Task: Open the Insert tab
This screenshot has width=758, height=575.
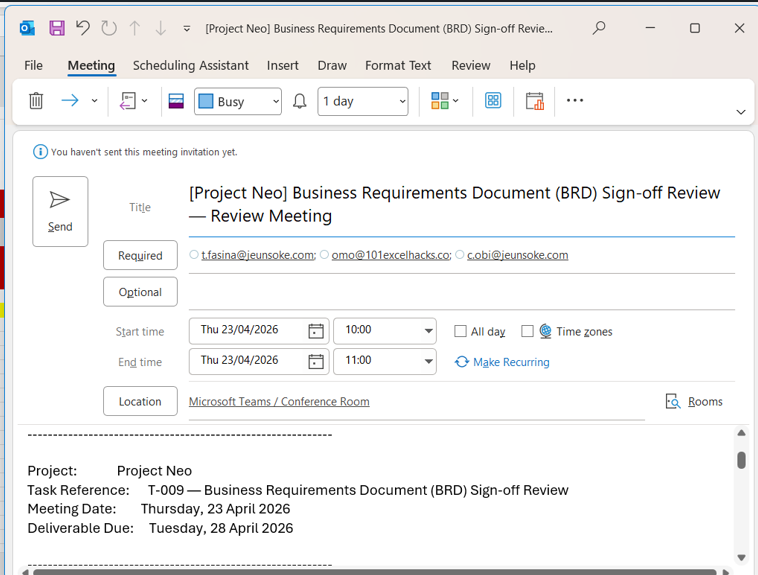Action: pyautogui.click(x=283, y=65)
